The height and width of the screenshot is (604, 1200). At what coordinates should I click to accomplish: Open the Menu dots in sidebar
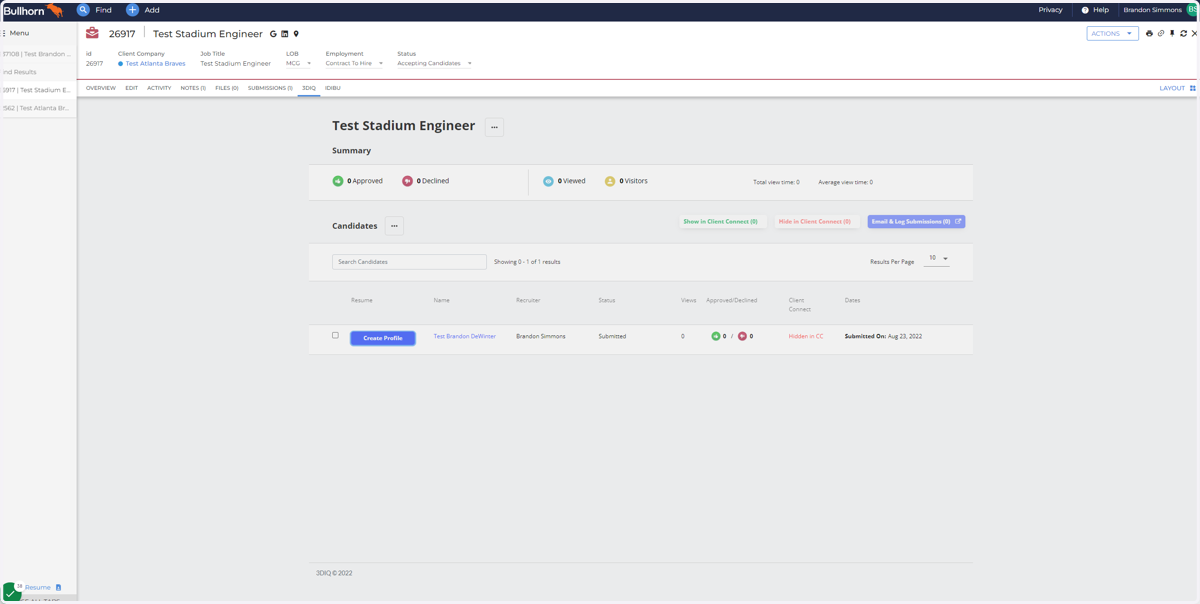tap(4, 33)
